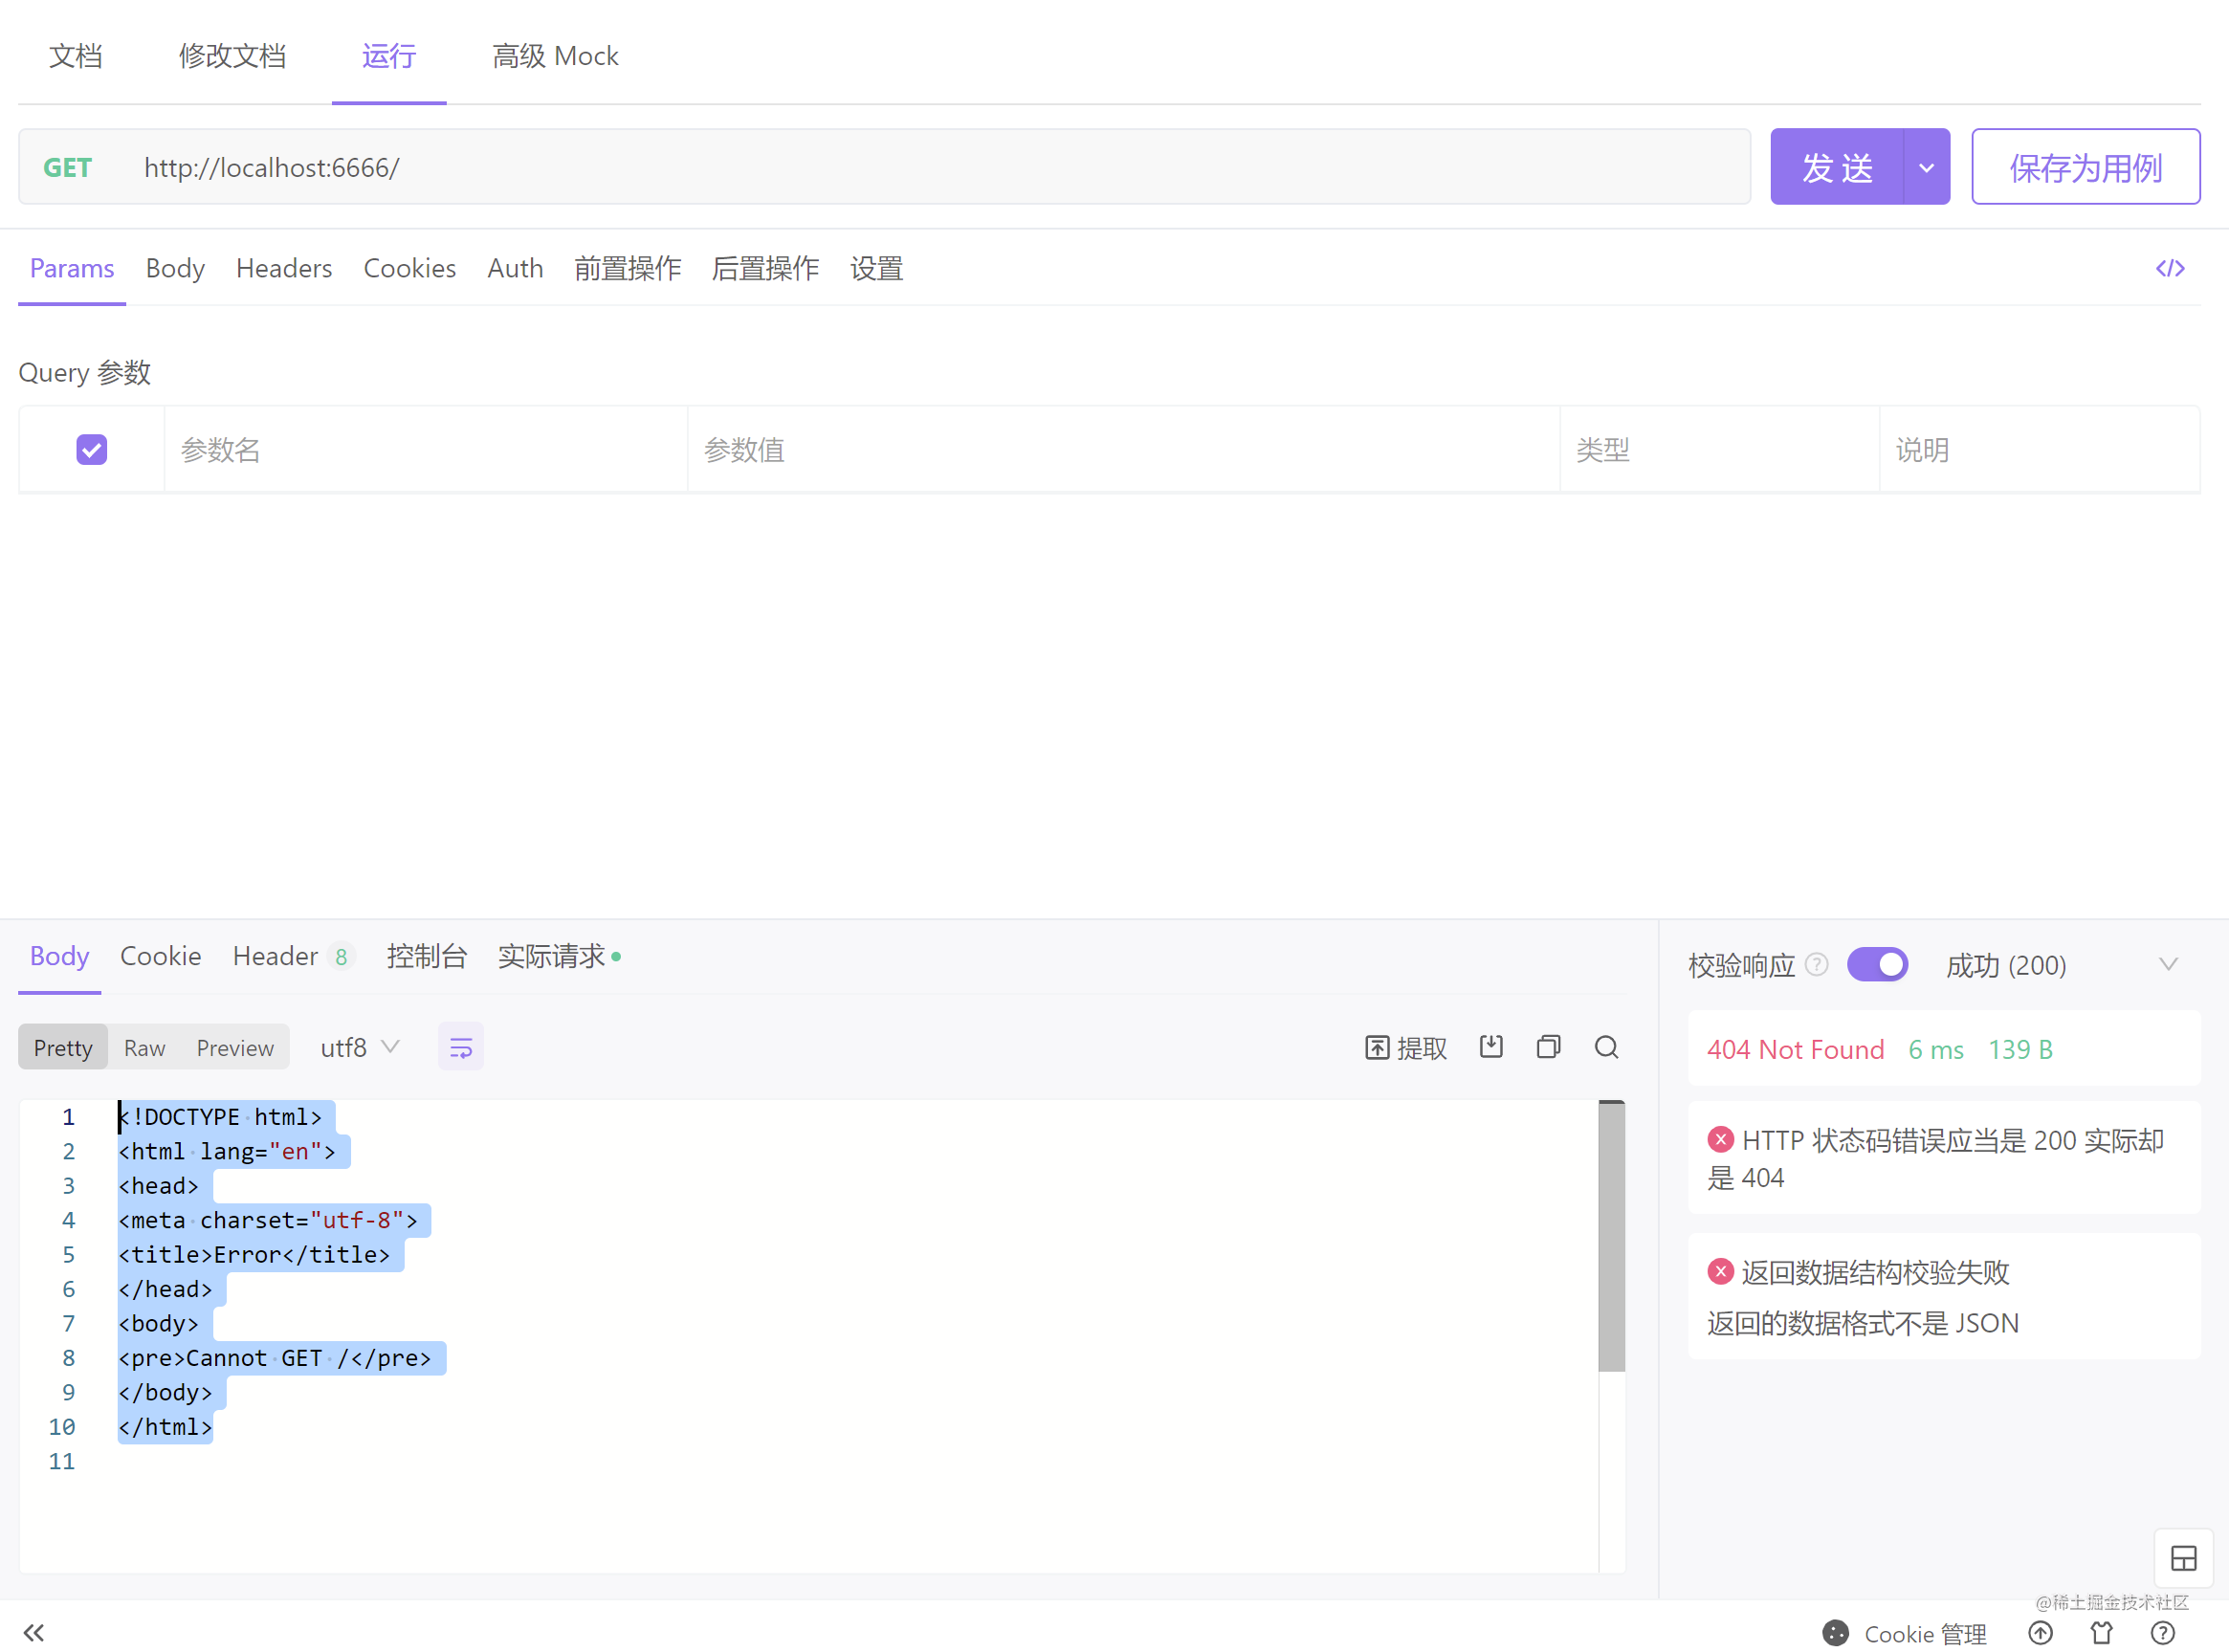
Task: Switch to the Headers request tab
Action: pyautogui.click(x=284, y=268)
